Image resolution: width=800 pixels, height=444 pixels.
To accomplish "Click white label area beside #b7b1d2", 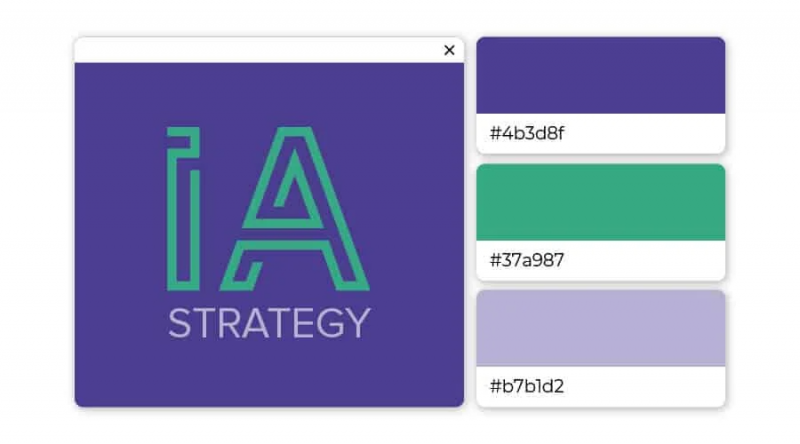I will [644, 386].
